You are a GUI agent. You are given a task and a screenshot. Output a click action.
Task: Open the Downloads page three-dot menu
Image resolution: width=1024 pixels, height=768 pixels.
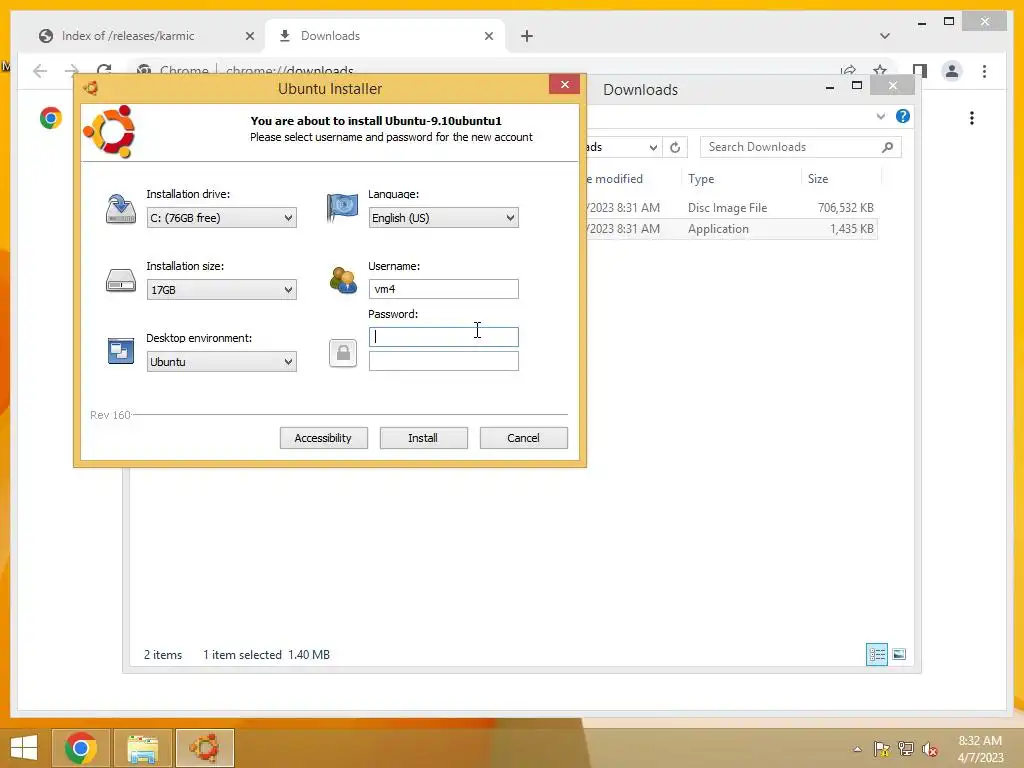pos(972,118)
